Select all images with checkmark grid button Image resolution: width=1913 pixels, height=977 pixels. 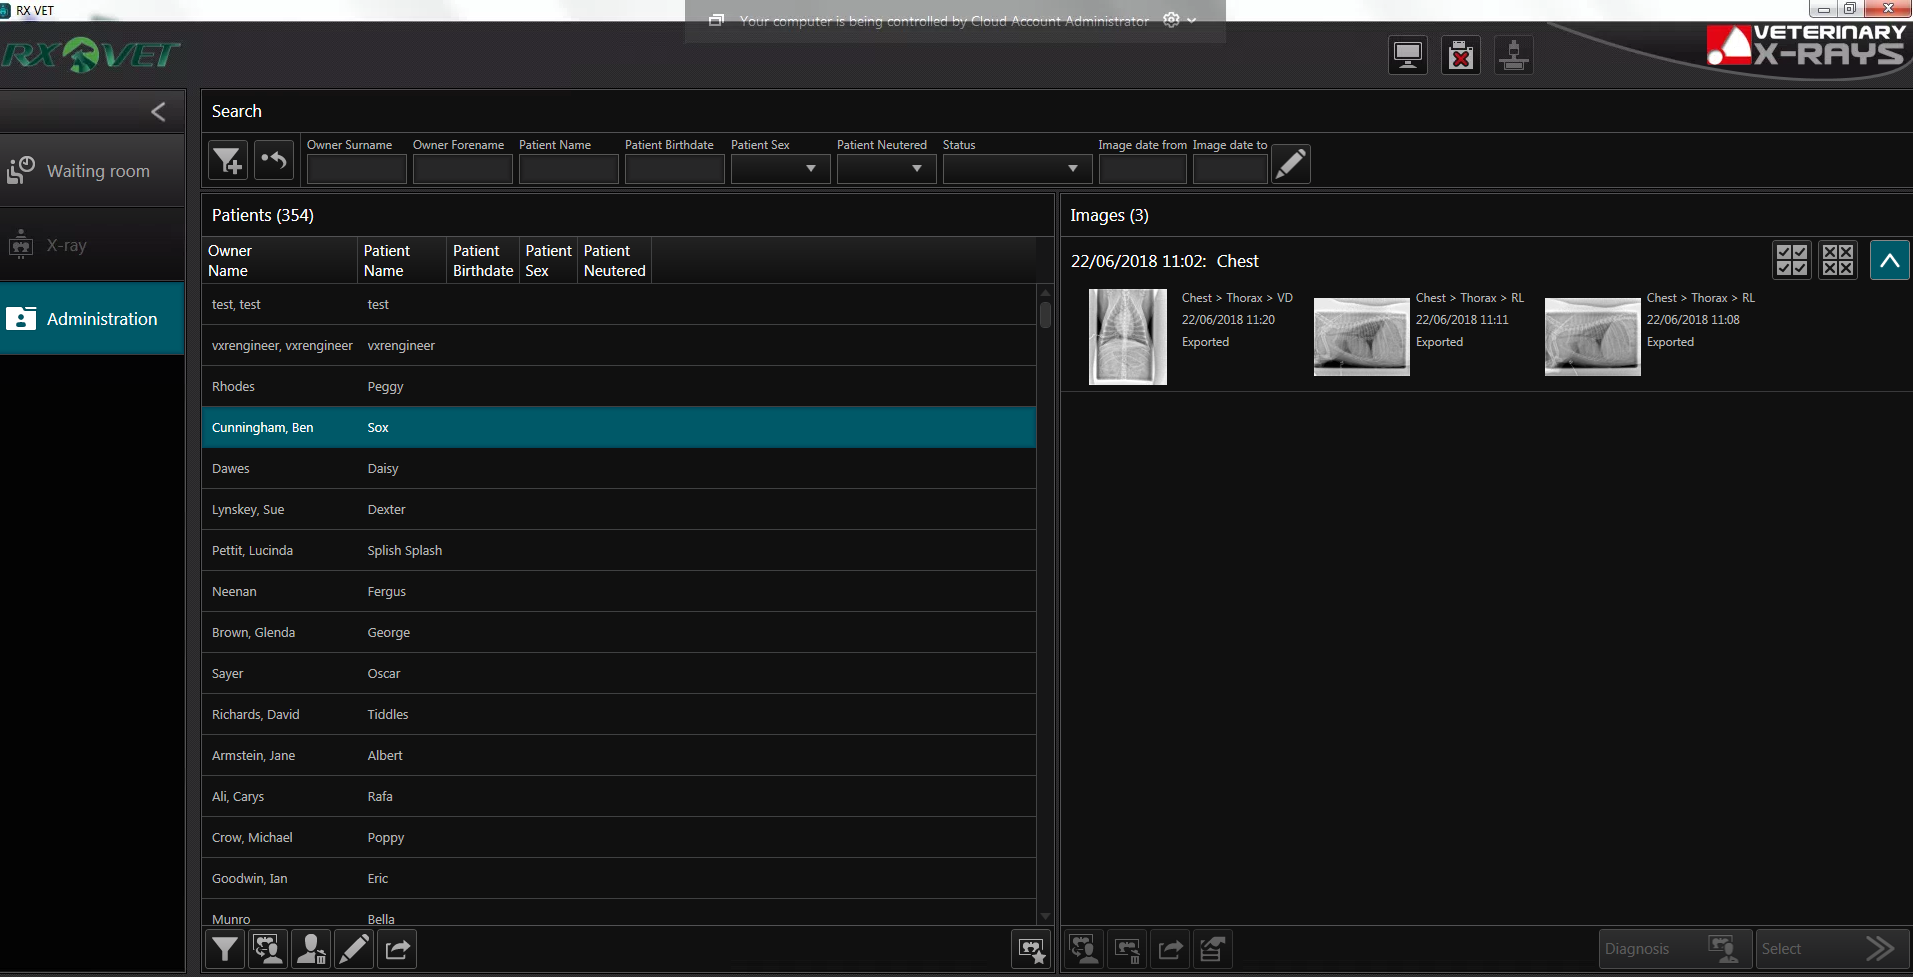(1791, 260)
